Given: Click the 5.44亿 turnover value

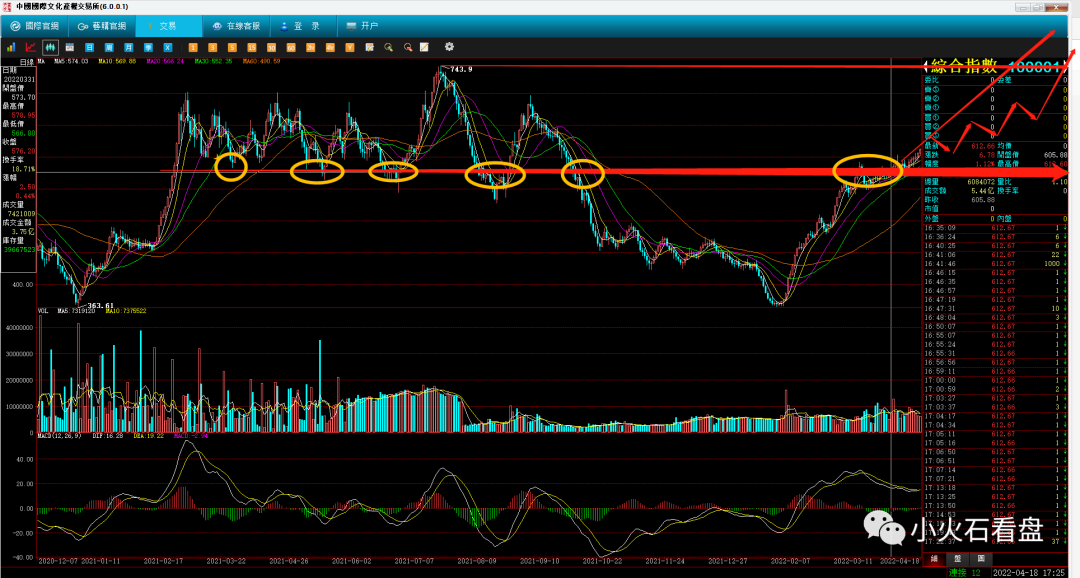Looking at the screenshot, I should click(x=982, y=191).
